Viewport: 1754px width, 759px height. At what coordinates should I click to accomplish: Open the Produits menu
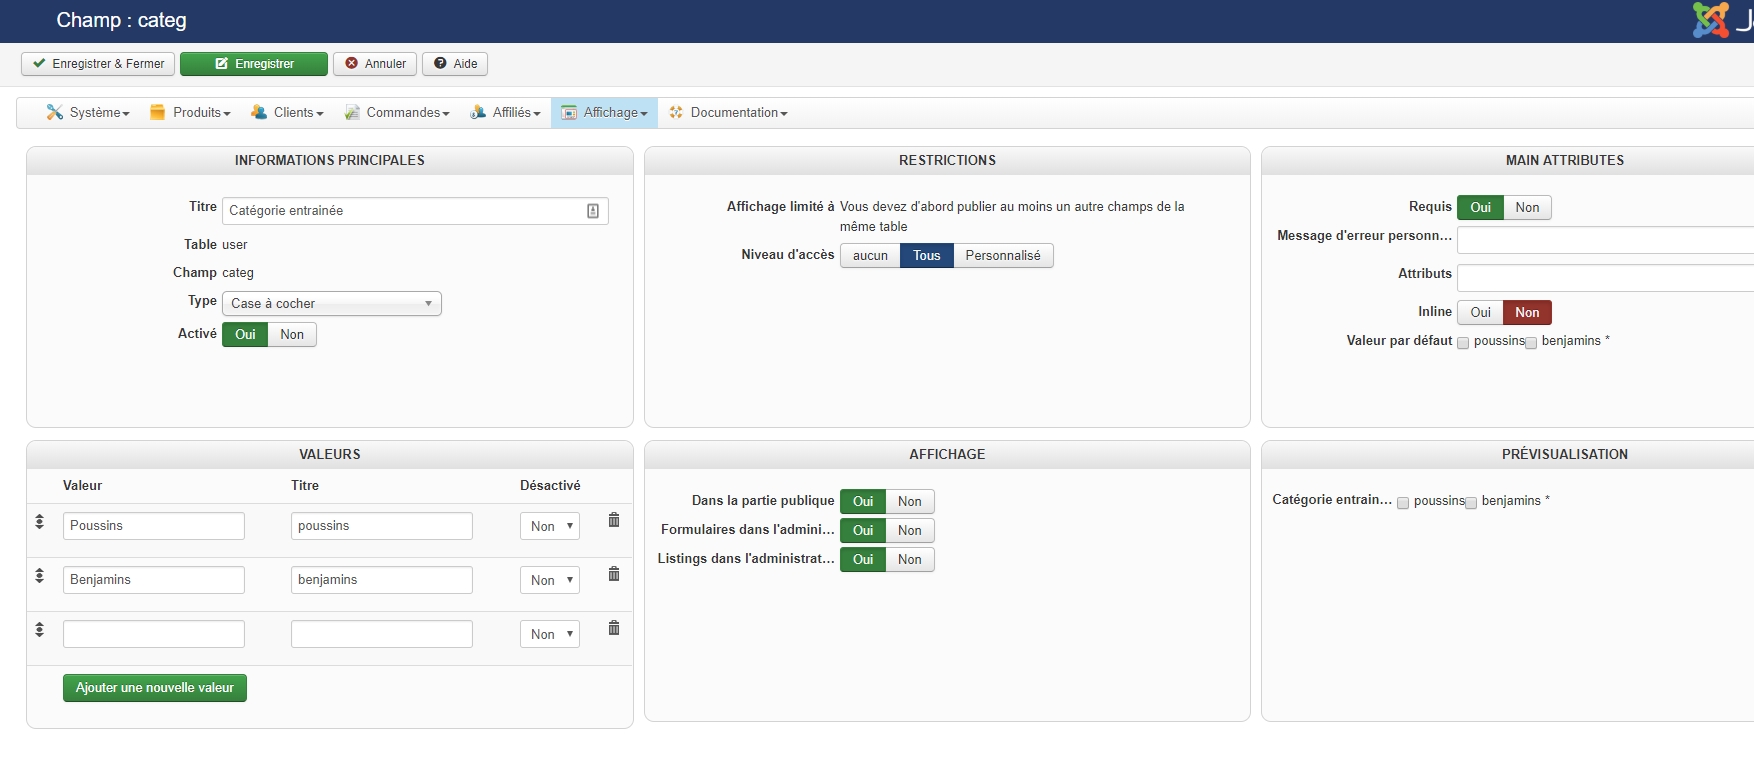190,113
